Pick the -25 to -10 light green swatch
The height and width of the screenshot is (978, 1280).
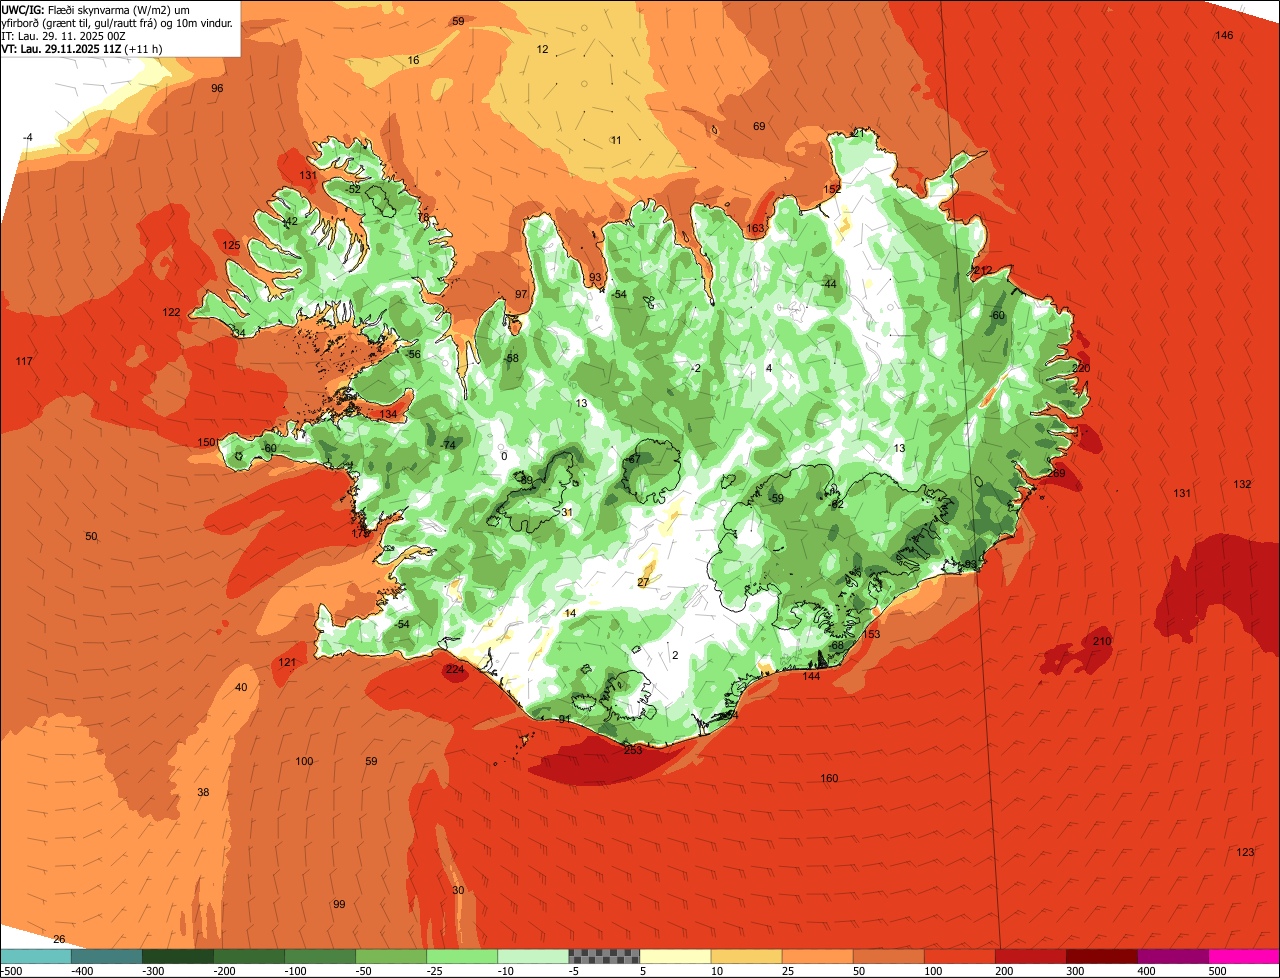coord(462,956)
